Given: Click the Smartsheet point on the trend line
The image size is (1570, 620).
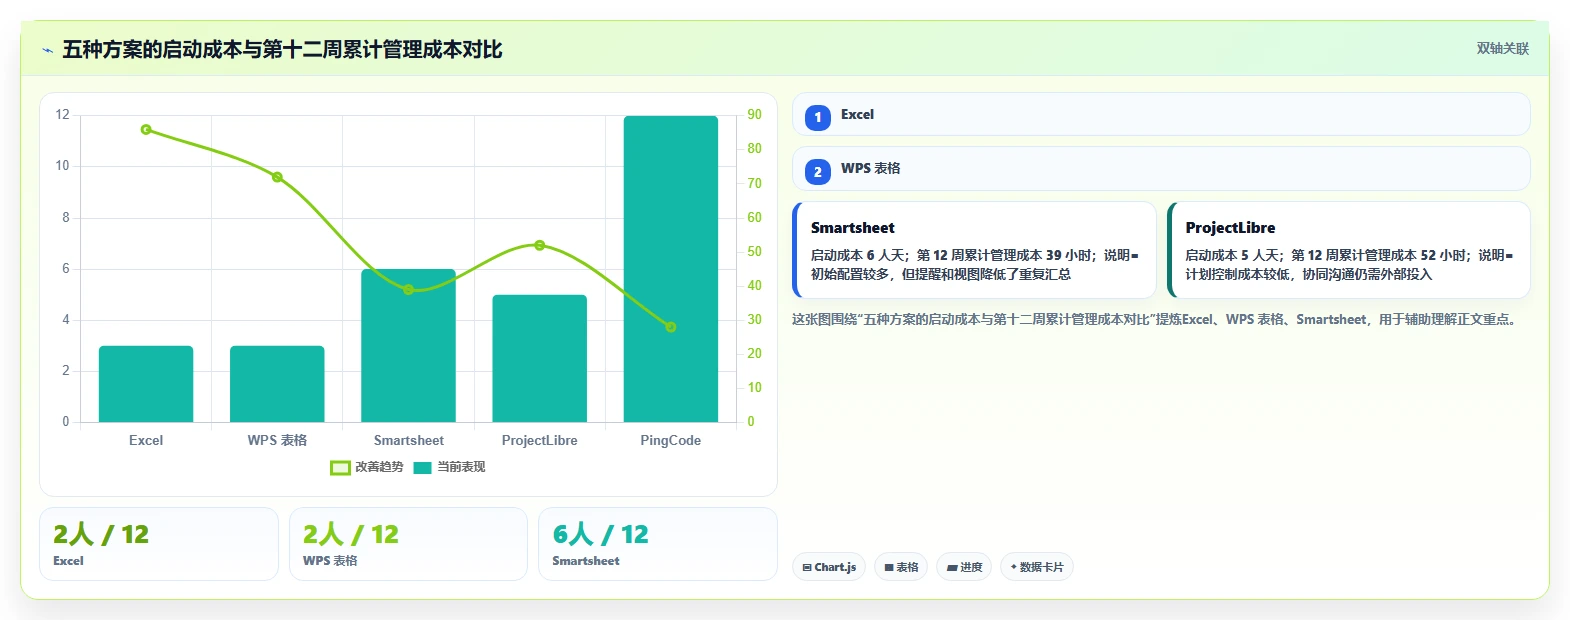Looking at the screenshot, I should [408, 290].
